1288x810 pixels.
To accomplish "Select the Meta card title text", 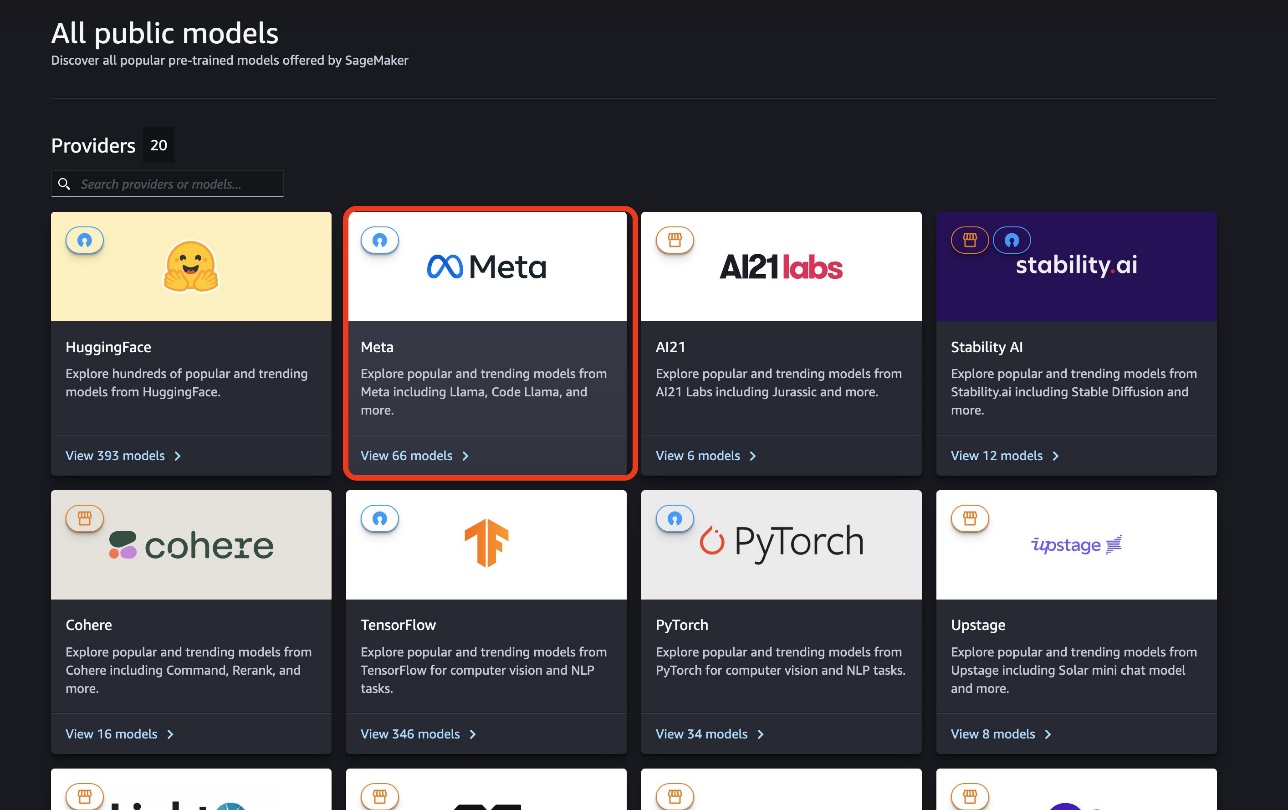I will click(377, 347).
